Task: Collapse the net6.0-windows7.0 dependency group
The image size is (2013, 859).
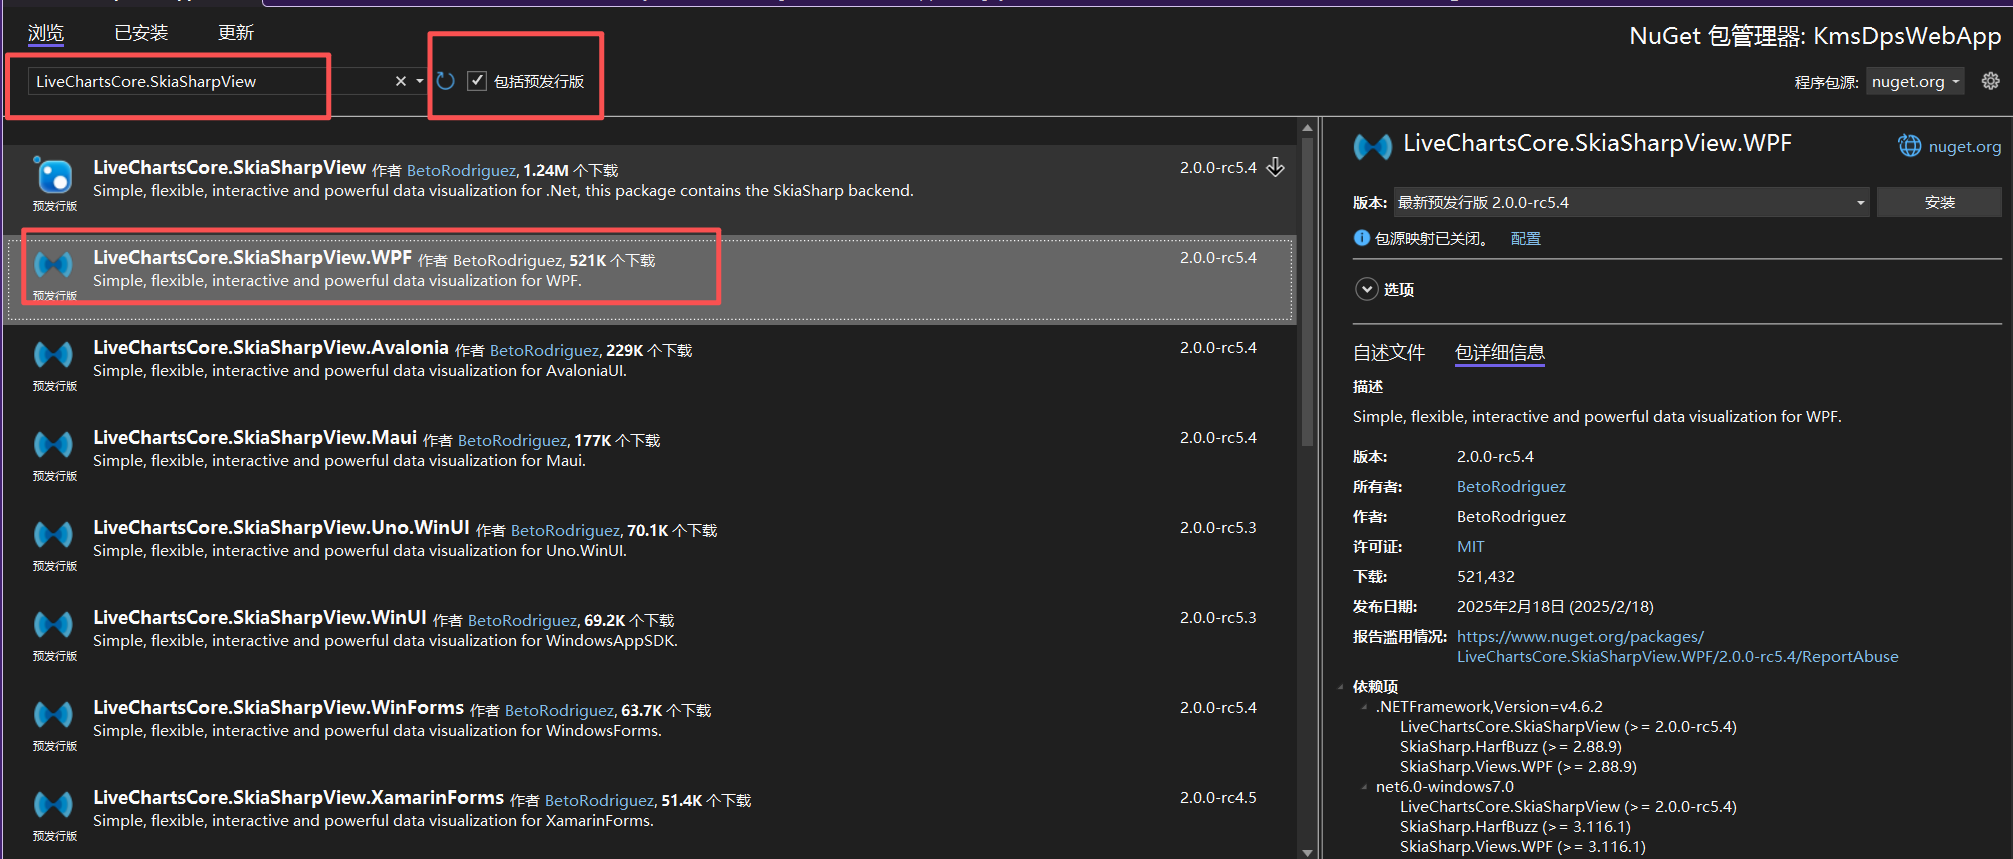Action: [x=1365, y=786]
